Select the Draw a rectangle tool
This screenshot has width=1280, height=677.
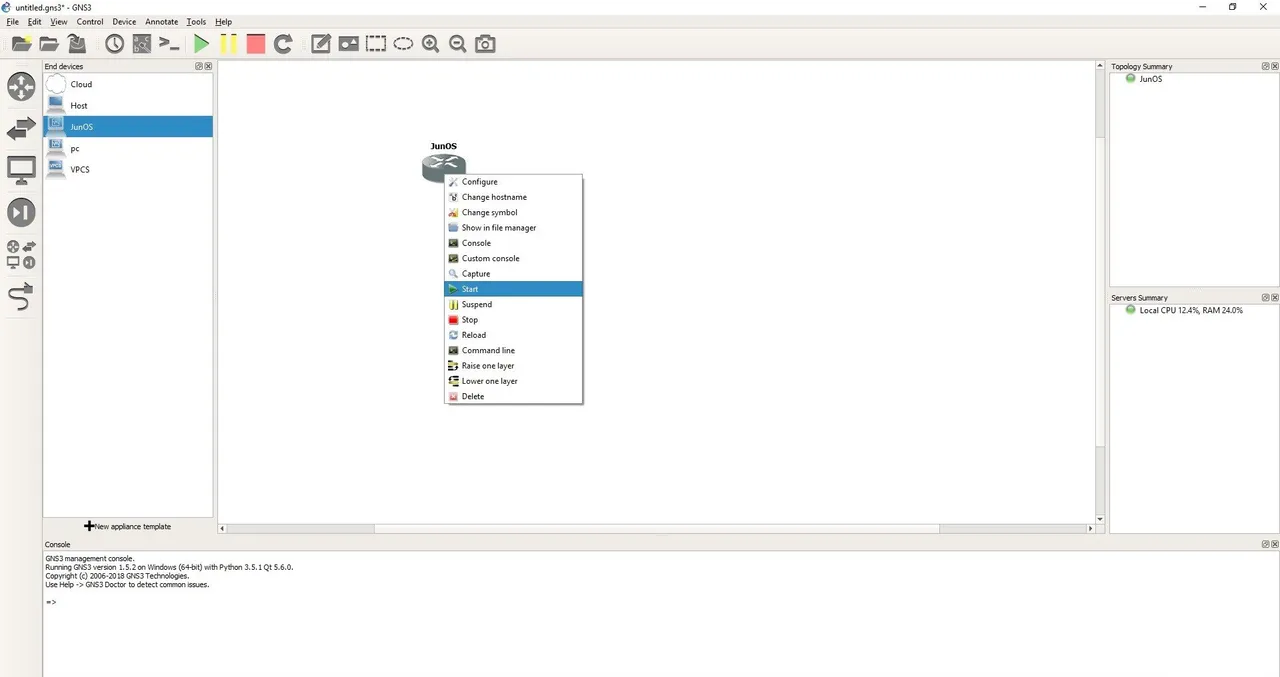(376, 44)
